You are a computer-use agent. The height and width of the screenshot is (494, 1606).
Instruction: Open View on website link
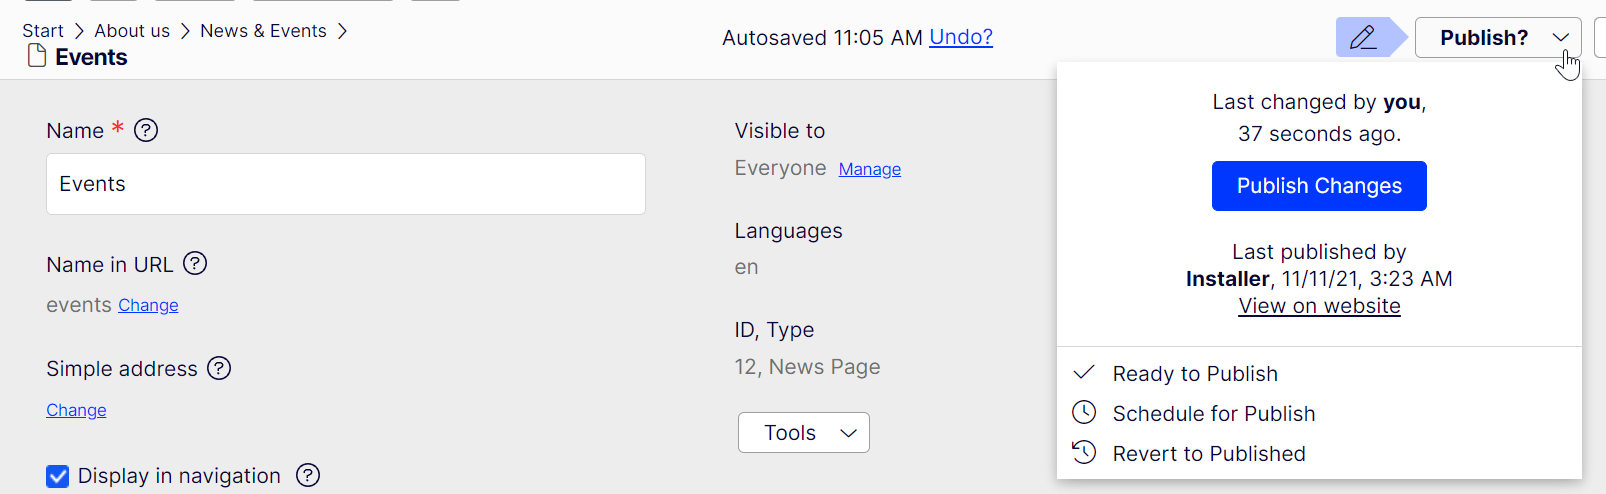pyautogui.click(x=1318, y=306)
